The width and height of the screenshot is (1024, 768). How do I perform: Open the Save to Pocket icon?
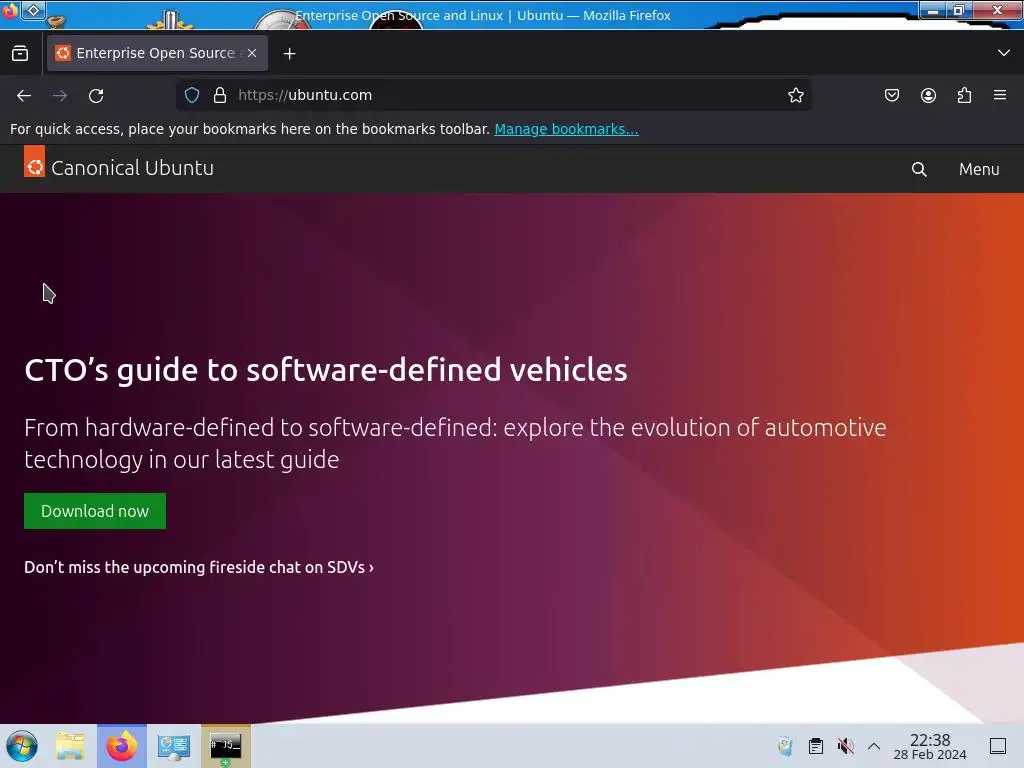[x=892, y=95]
